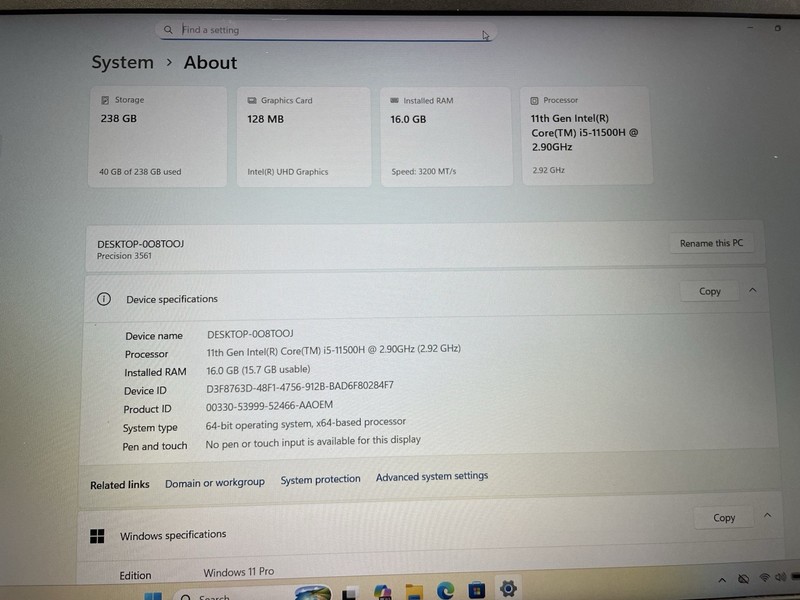Image resolution: width=800 pixels, height=600 pixels.
Task: Click the 64-bit operating system text
Action: coord(306,423)
